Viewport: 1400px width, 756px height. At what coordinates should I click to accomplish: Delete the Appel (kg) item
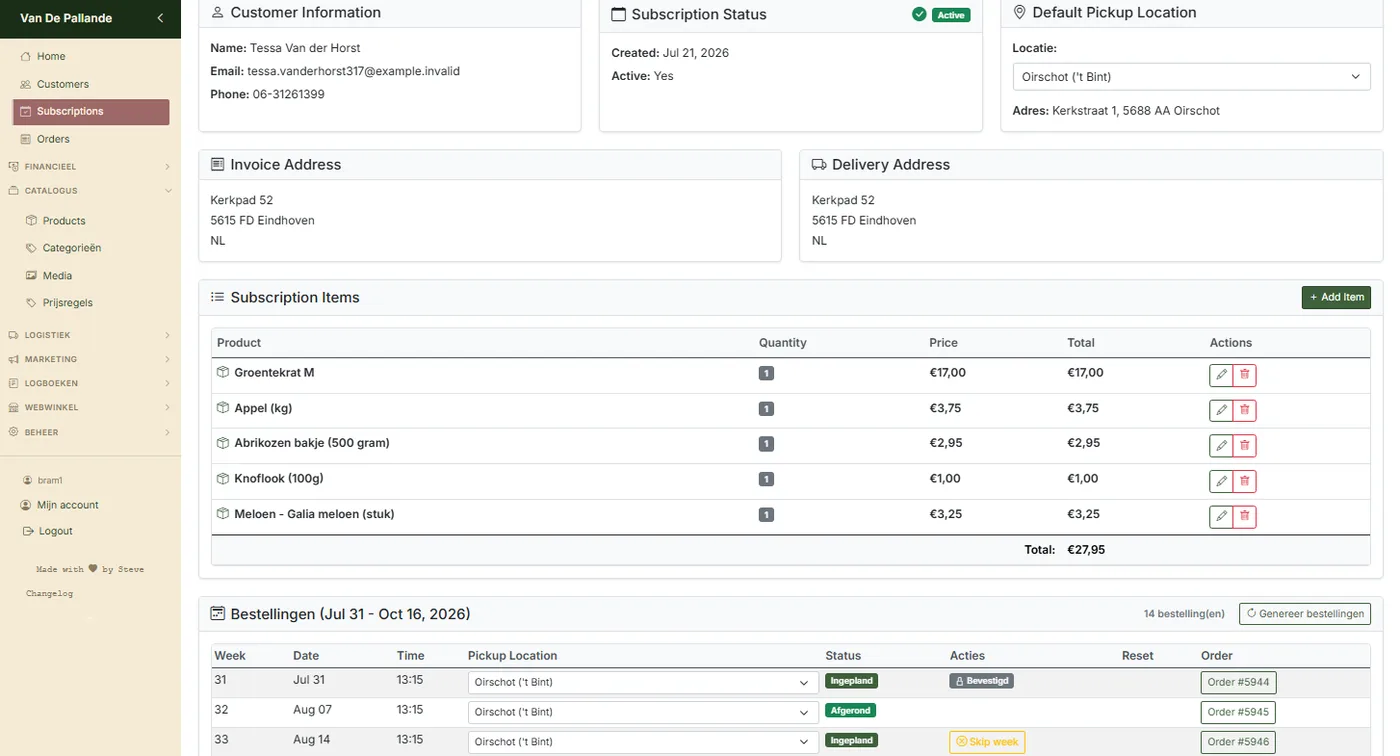1245,410
